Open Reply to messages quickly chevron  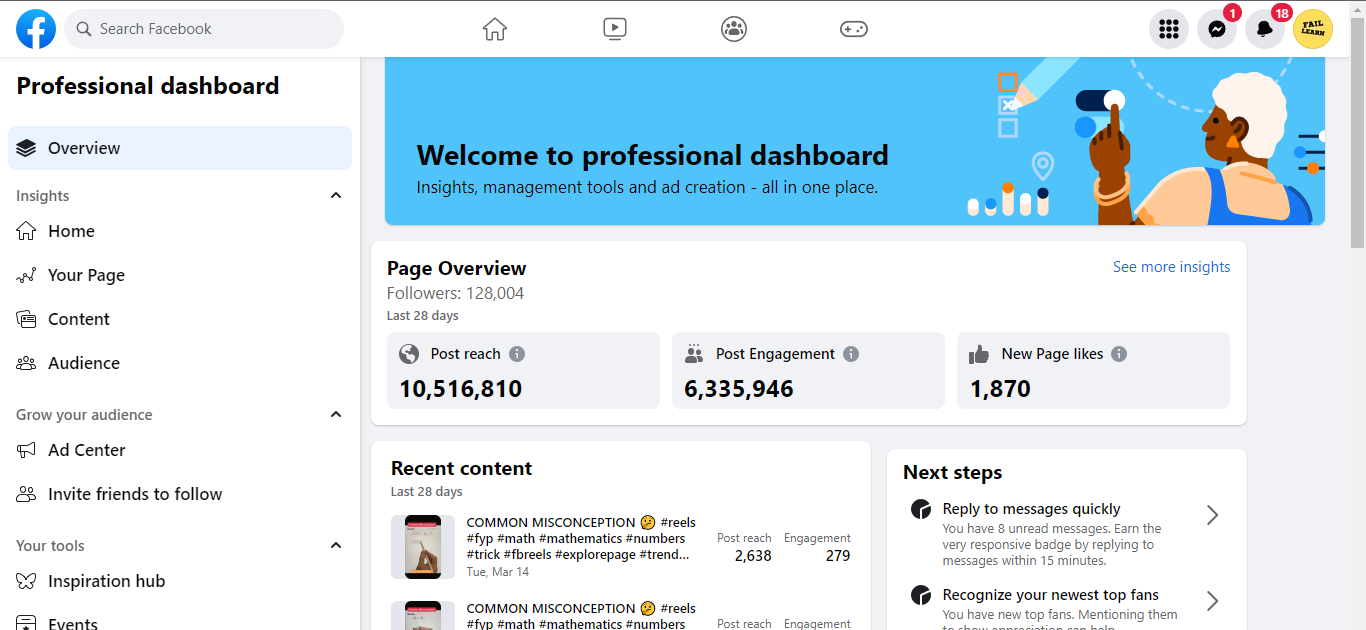[1212, 515]
